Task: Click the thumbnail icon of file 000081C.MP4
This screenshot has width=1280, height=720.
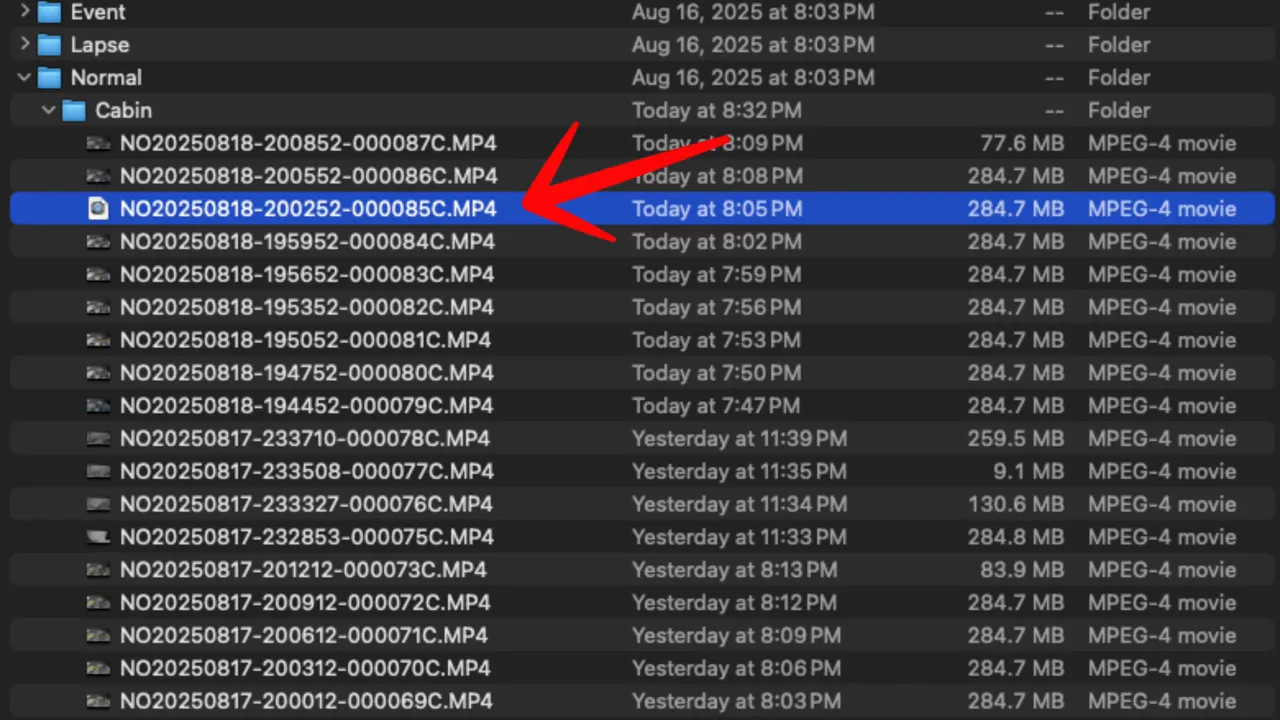Action: coord(98,340)
